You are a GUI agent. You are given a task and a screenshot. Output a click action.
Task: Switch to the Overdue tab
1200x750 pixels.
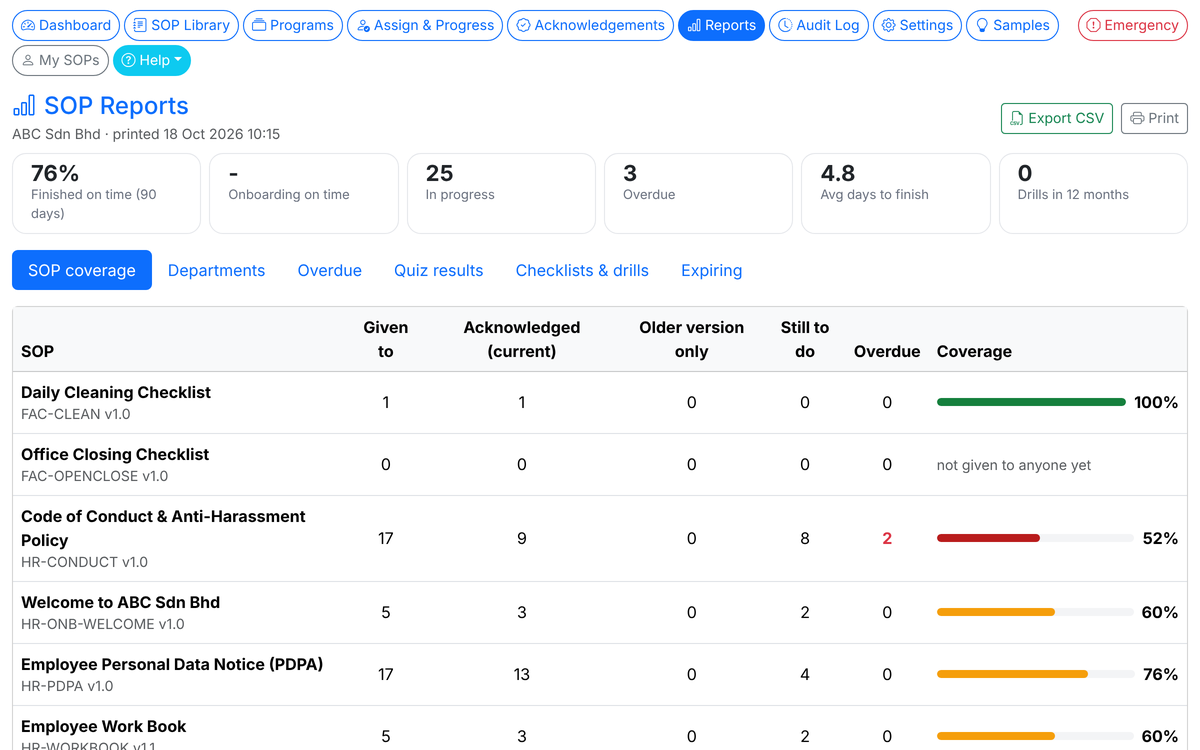(x=330, y=270)
